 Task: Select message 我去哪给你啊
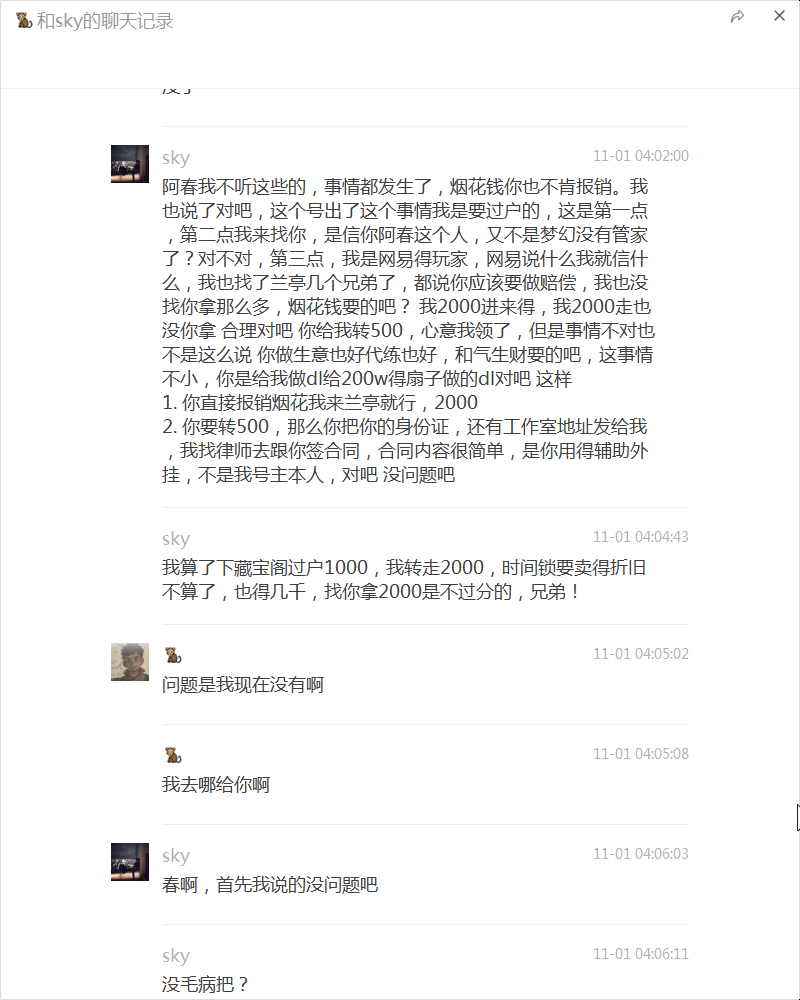tap(216, 784)
